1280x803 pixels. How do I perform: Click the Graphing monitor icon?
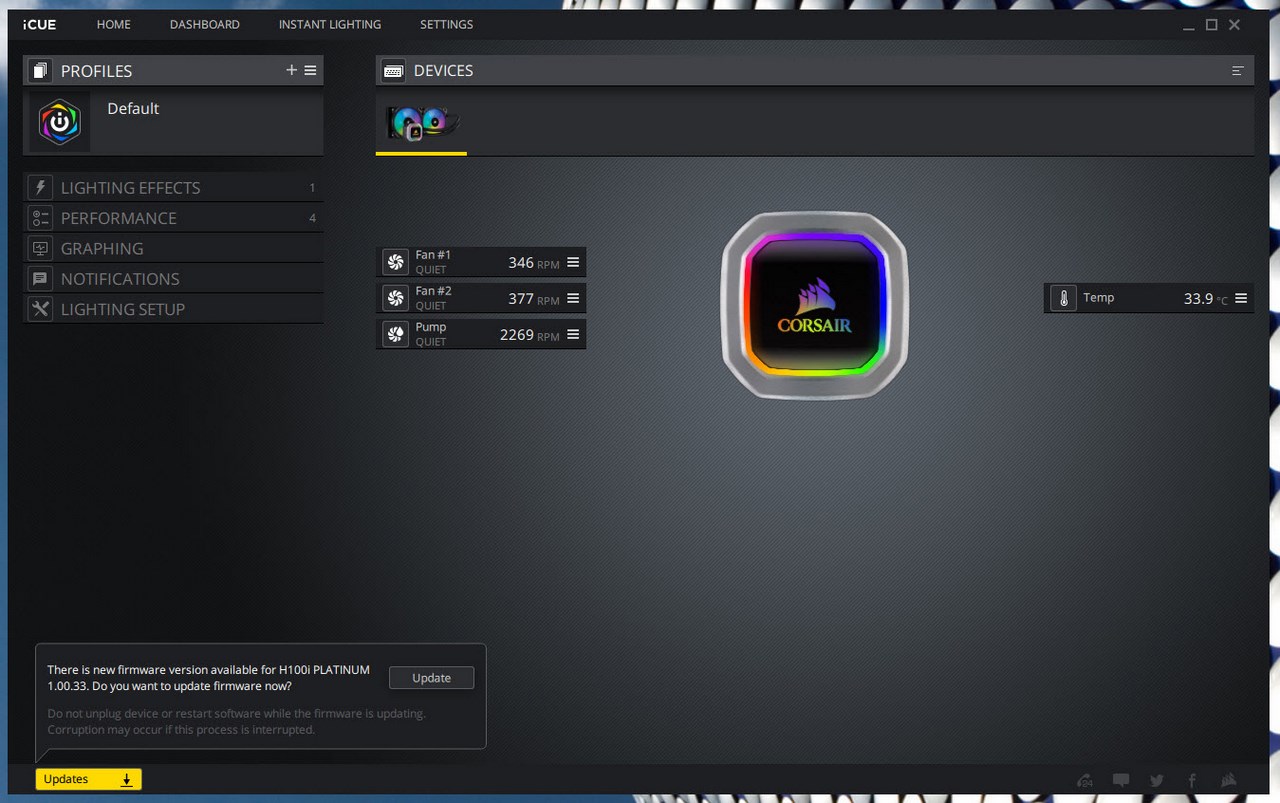[x=40, y=248]
